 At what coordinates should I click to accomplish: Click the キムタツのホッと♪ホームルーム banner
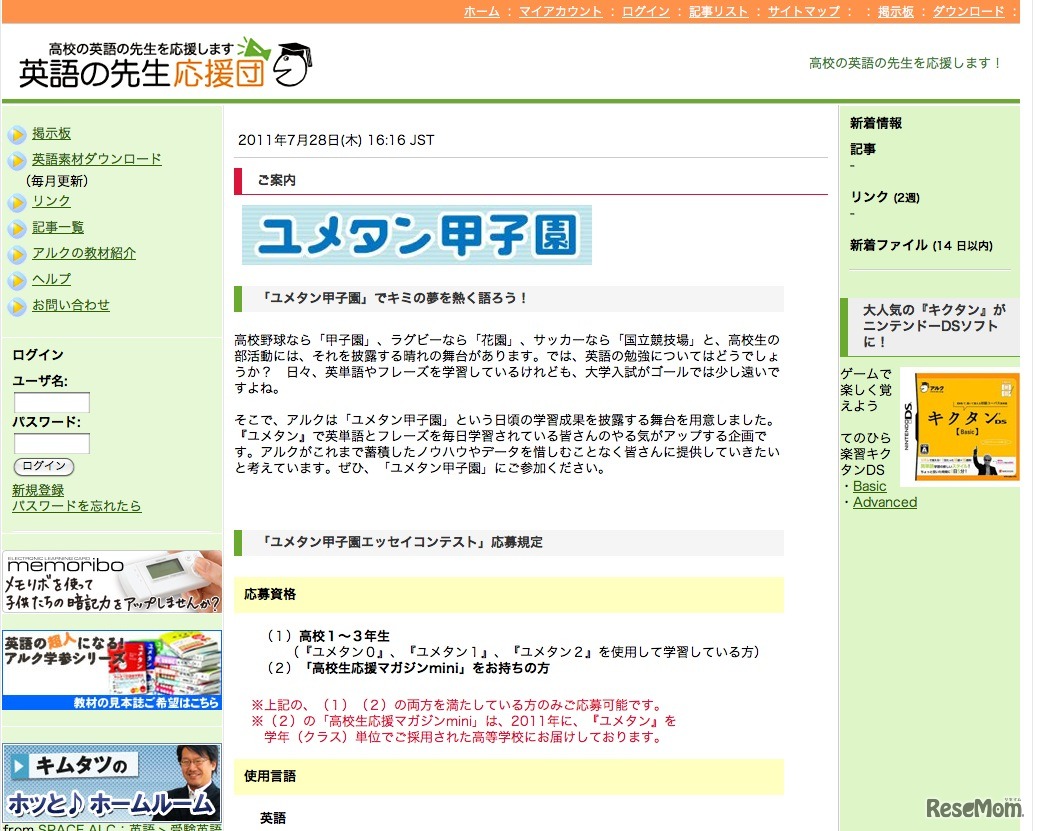pos(112,783)
